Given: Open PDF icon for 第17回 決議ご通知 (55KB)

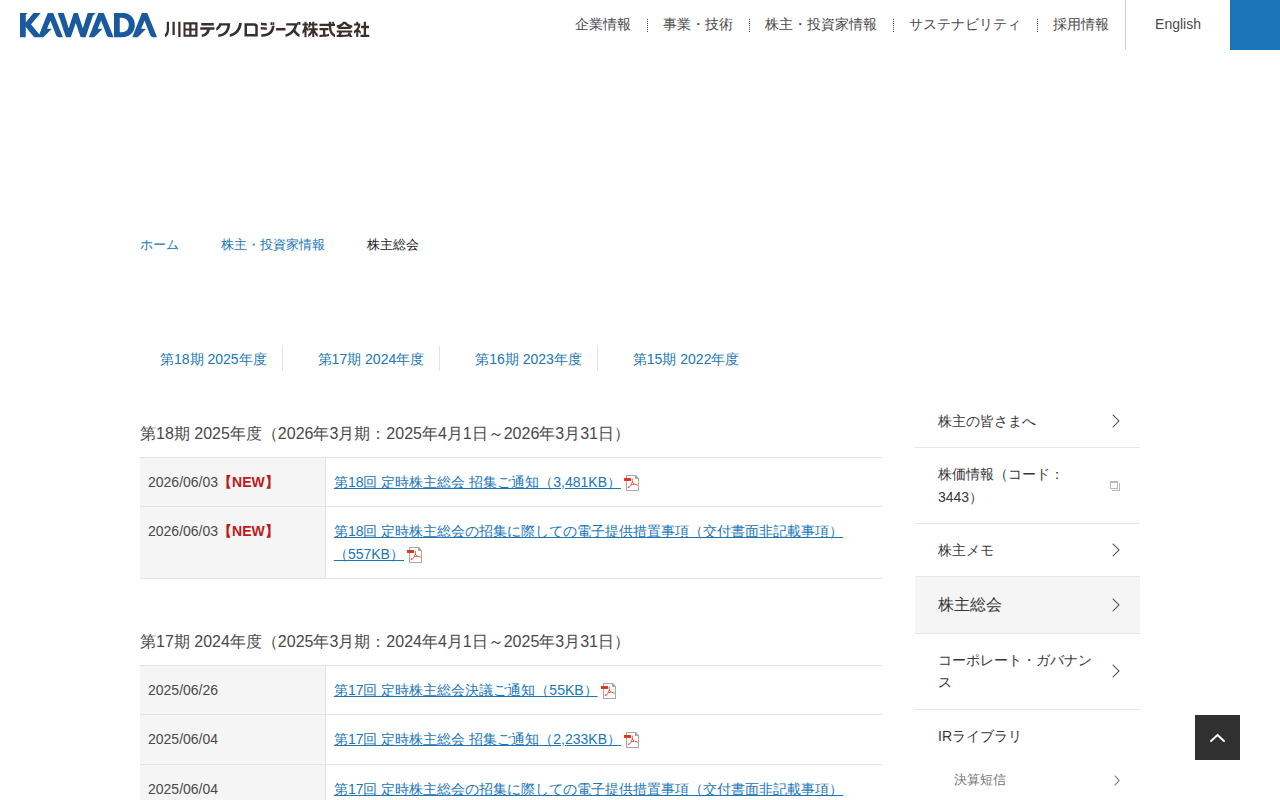Looking at the screenshot, I should [x=609, y=691].
